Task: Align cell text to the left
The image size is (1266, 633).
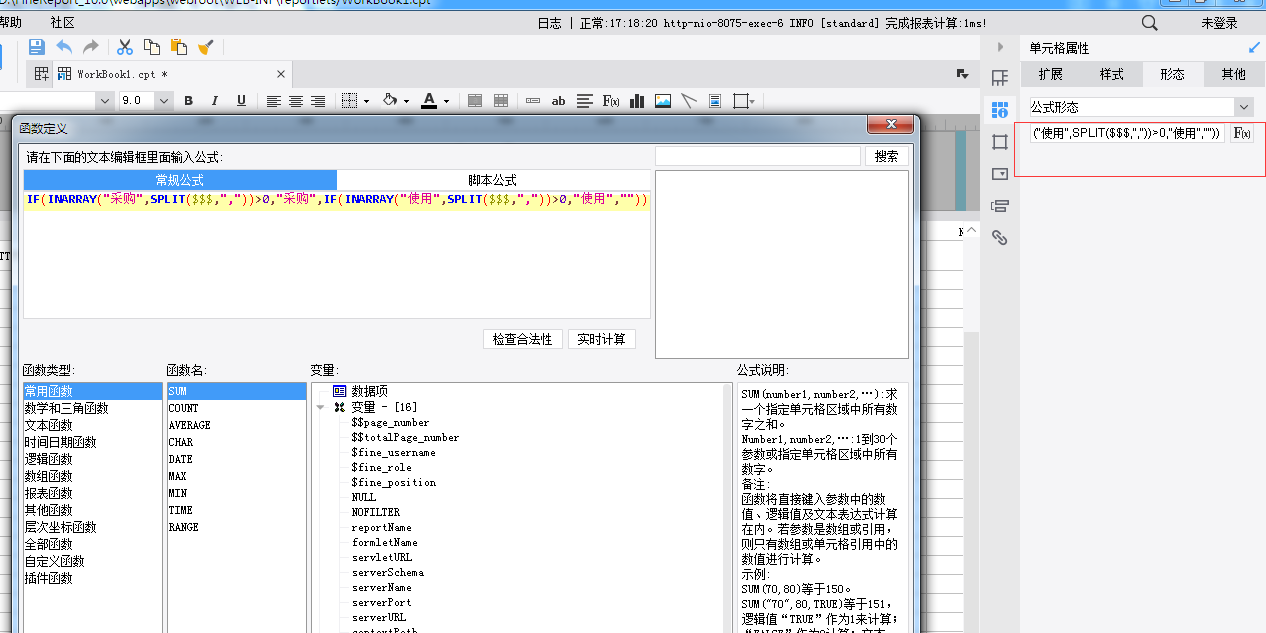Action: tap(274, 101)
